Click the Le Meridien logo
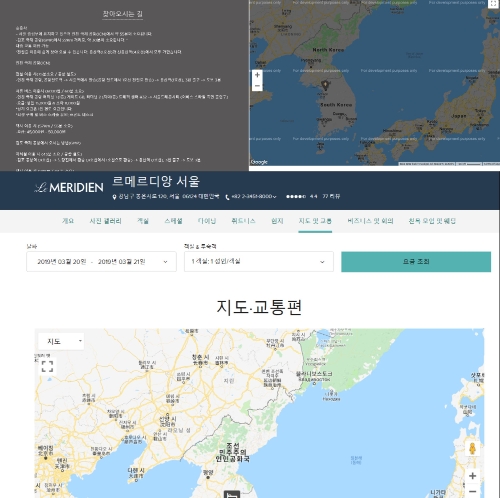The width and height of the screenshot is (500, 498). (69, 188)
